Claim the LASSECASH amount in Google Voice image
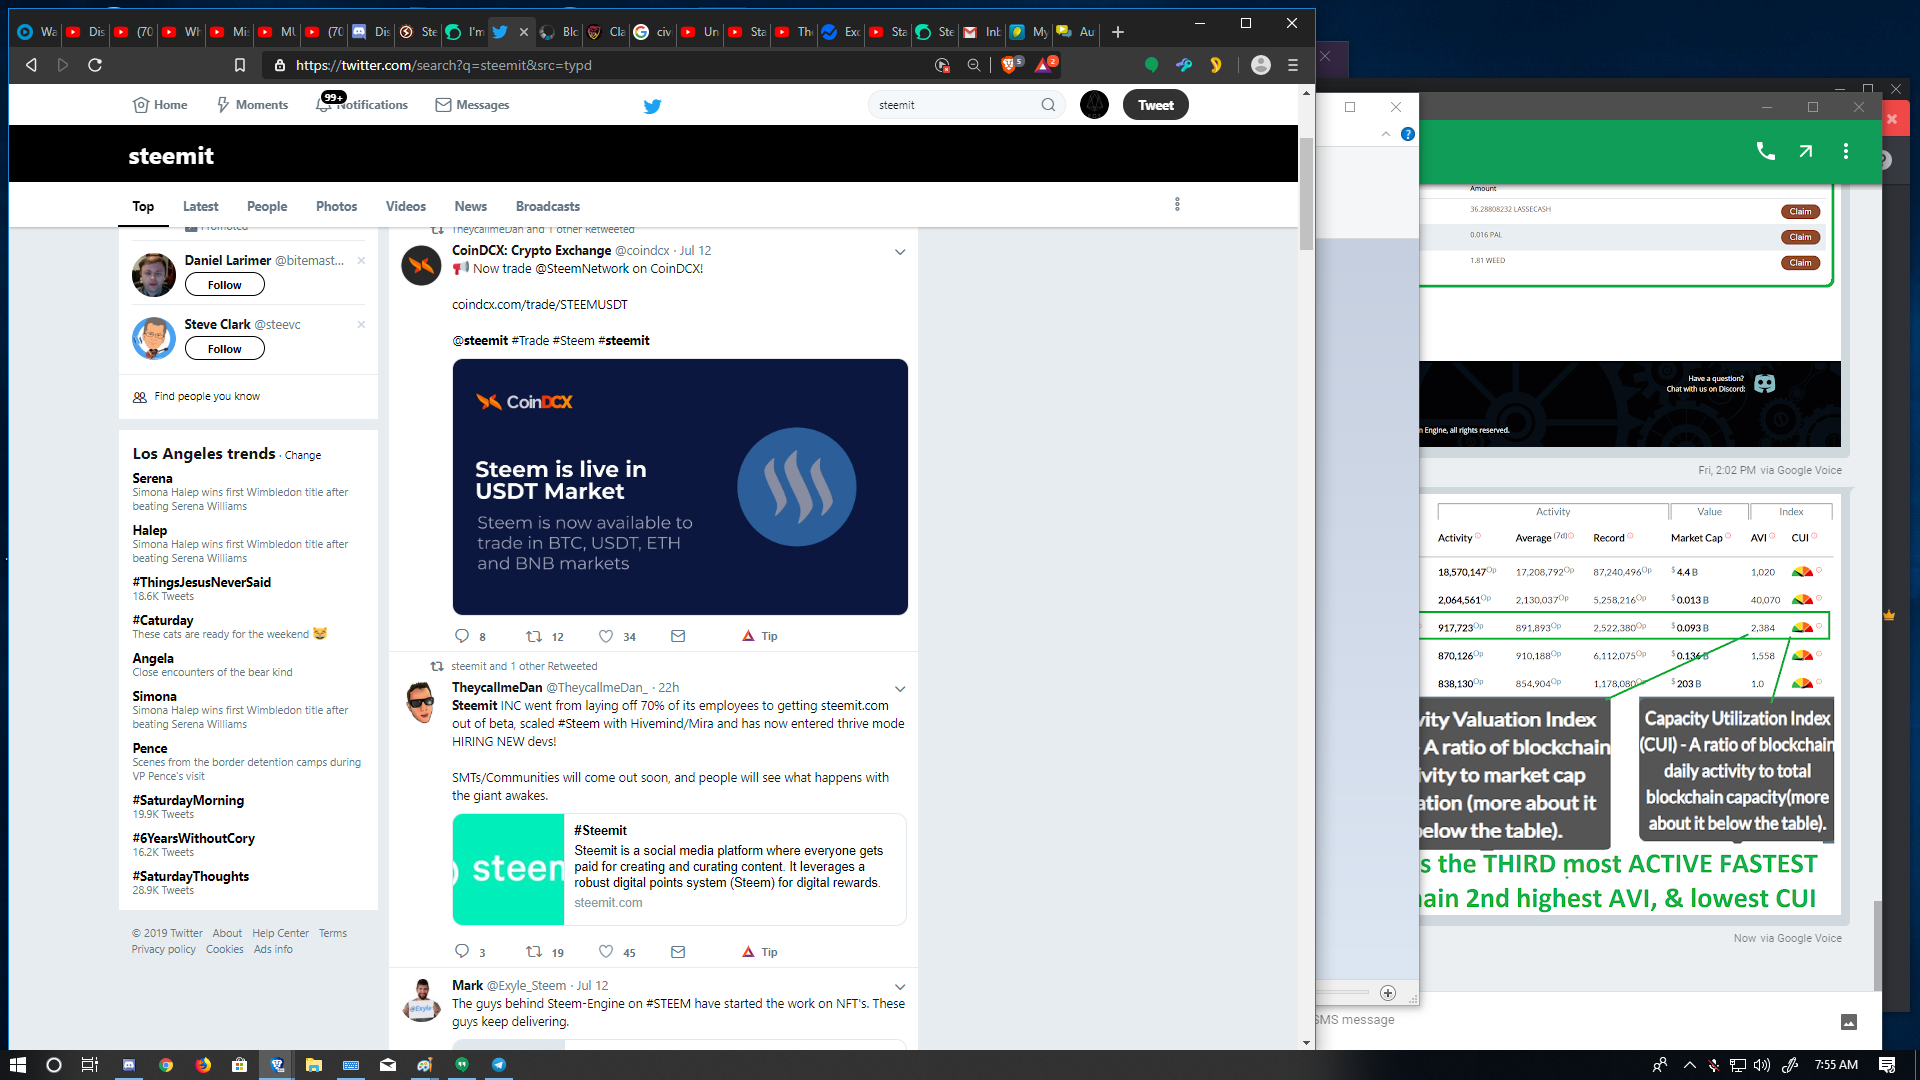This screenshot has width=1920, height=1080. click(x=1800, y=212)
